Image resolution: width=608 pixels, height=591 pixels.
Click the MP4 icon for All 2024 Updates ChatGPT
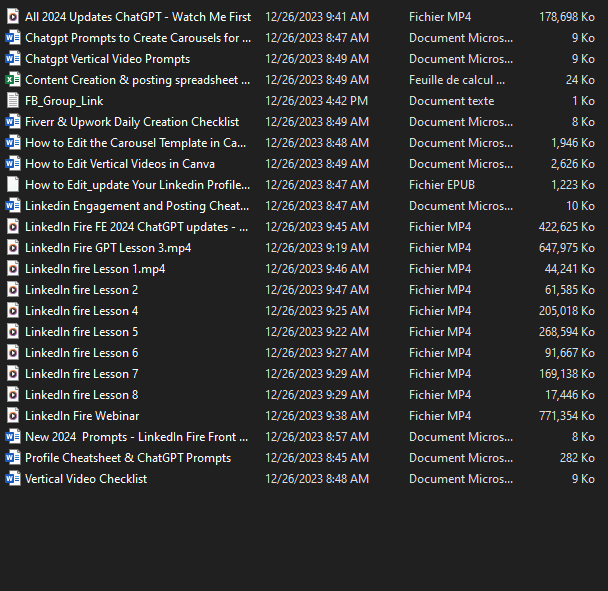click(13, 17)
